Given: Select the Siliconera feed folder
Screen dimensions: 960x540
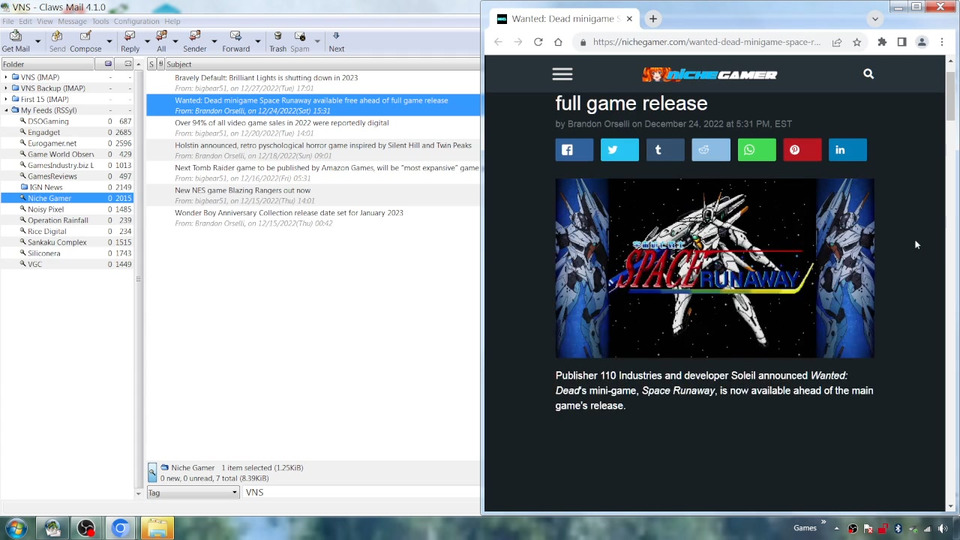Looking at the screenshot, I should pyautogui.click(x=44, y=253).
